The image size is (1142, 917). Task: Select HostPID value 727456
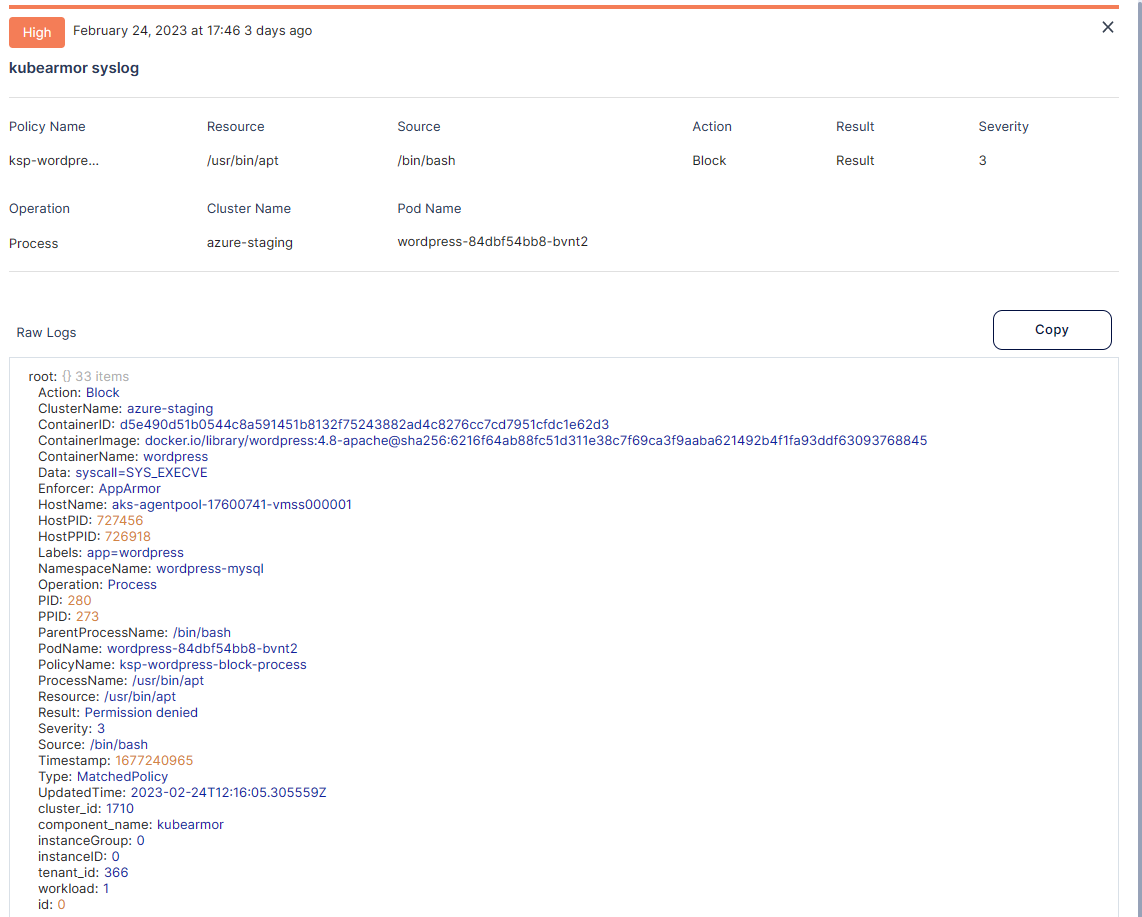pos(120,521)
